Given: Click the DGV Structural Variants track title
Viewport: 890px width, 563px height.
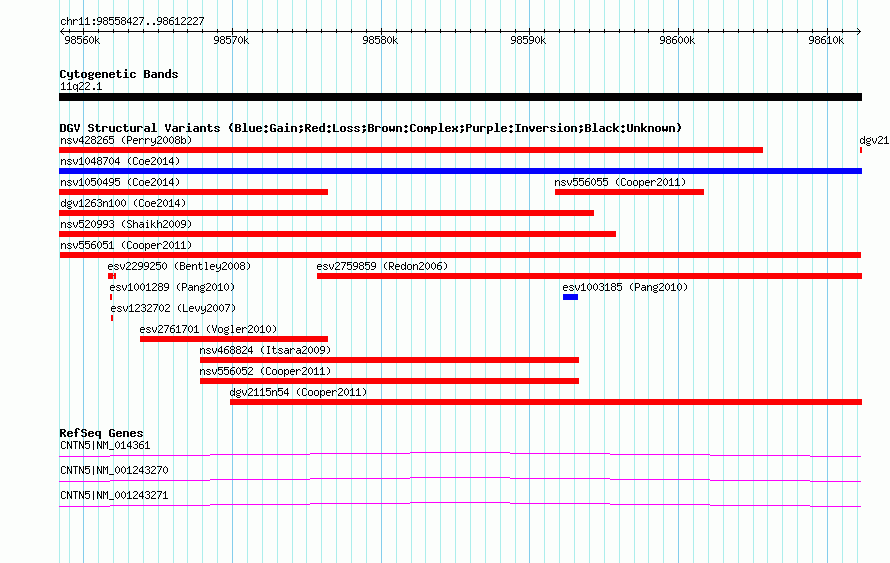Looking at the screenshot, I should tap(371, 128).
